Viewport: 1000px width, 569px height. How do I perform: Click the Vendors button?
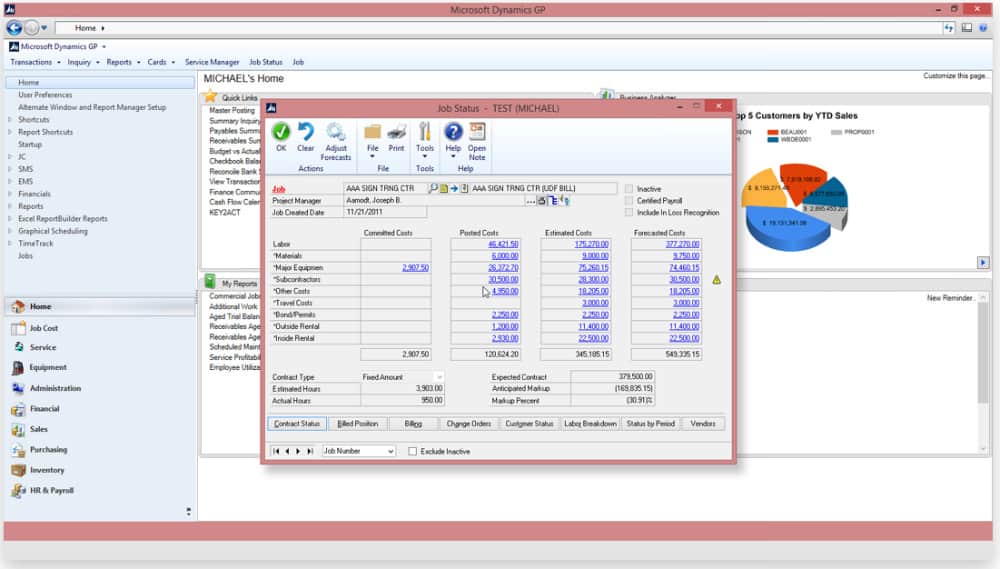[x=703, y=424]
